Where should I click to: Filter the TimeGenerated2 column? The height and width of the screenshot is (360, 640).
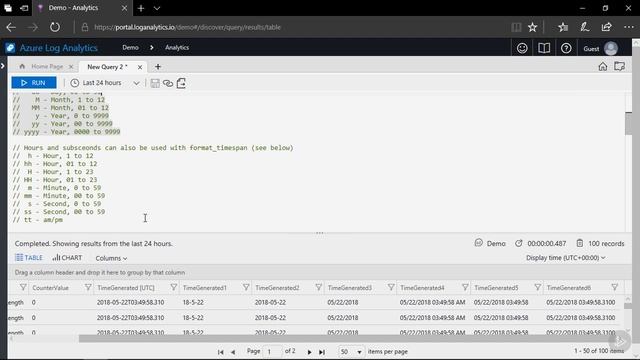click(x=318, y=287)
